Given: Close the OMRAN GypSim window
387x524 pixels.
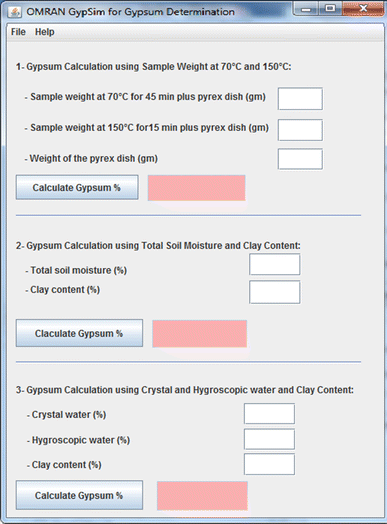Looking at the screenshot, I should click(x=364, y=9).
